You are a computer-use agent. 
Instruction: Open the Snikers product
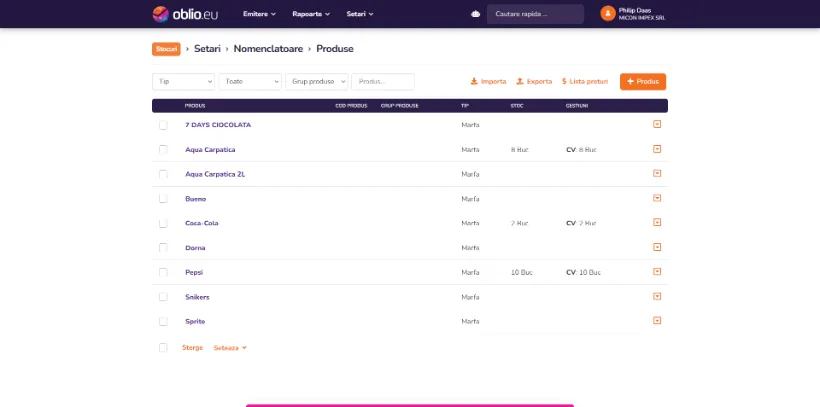click(197, 297)
